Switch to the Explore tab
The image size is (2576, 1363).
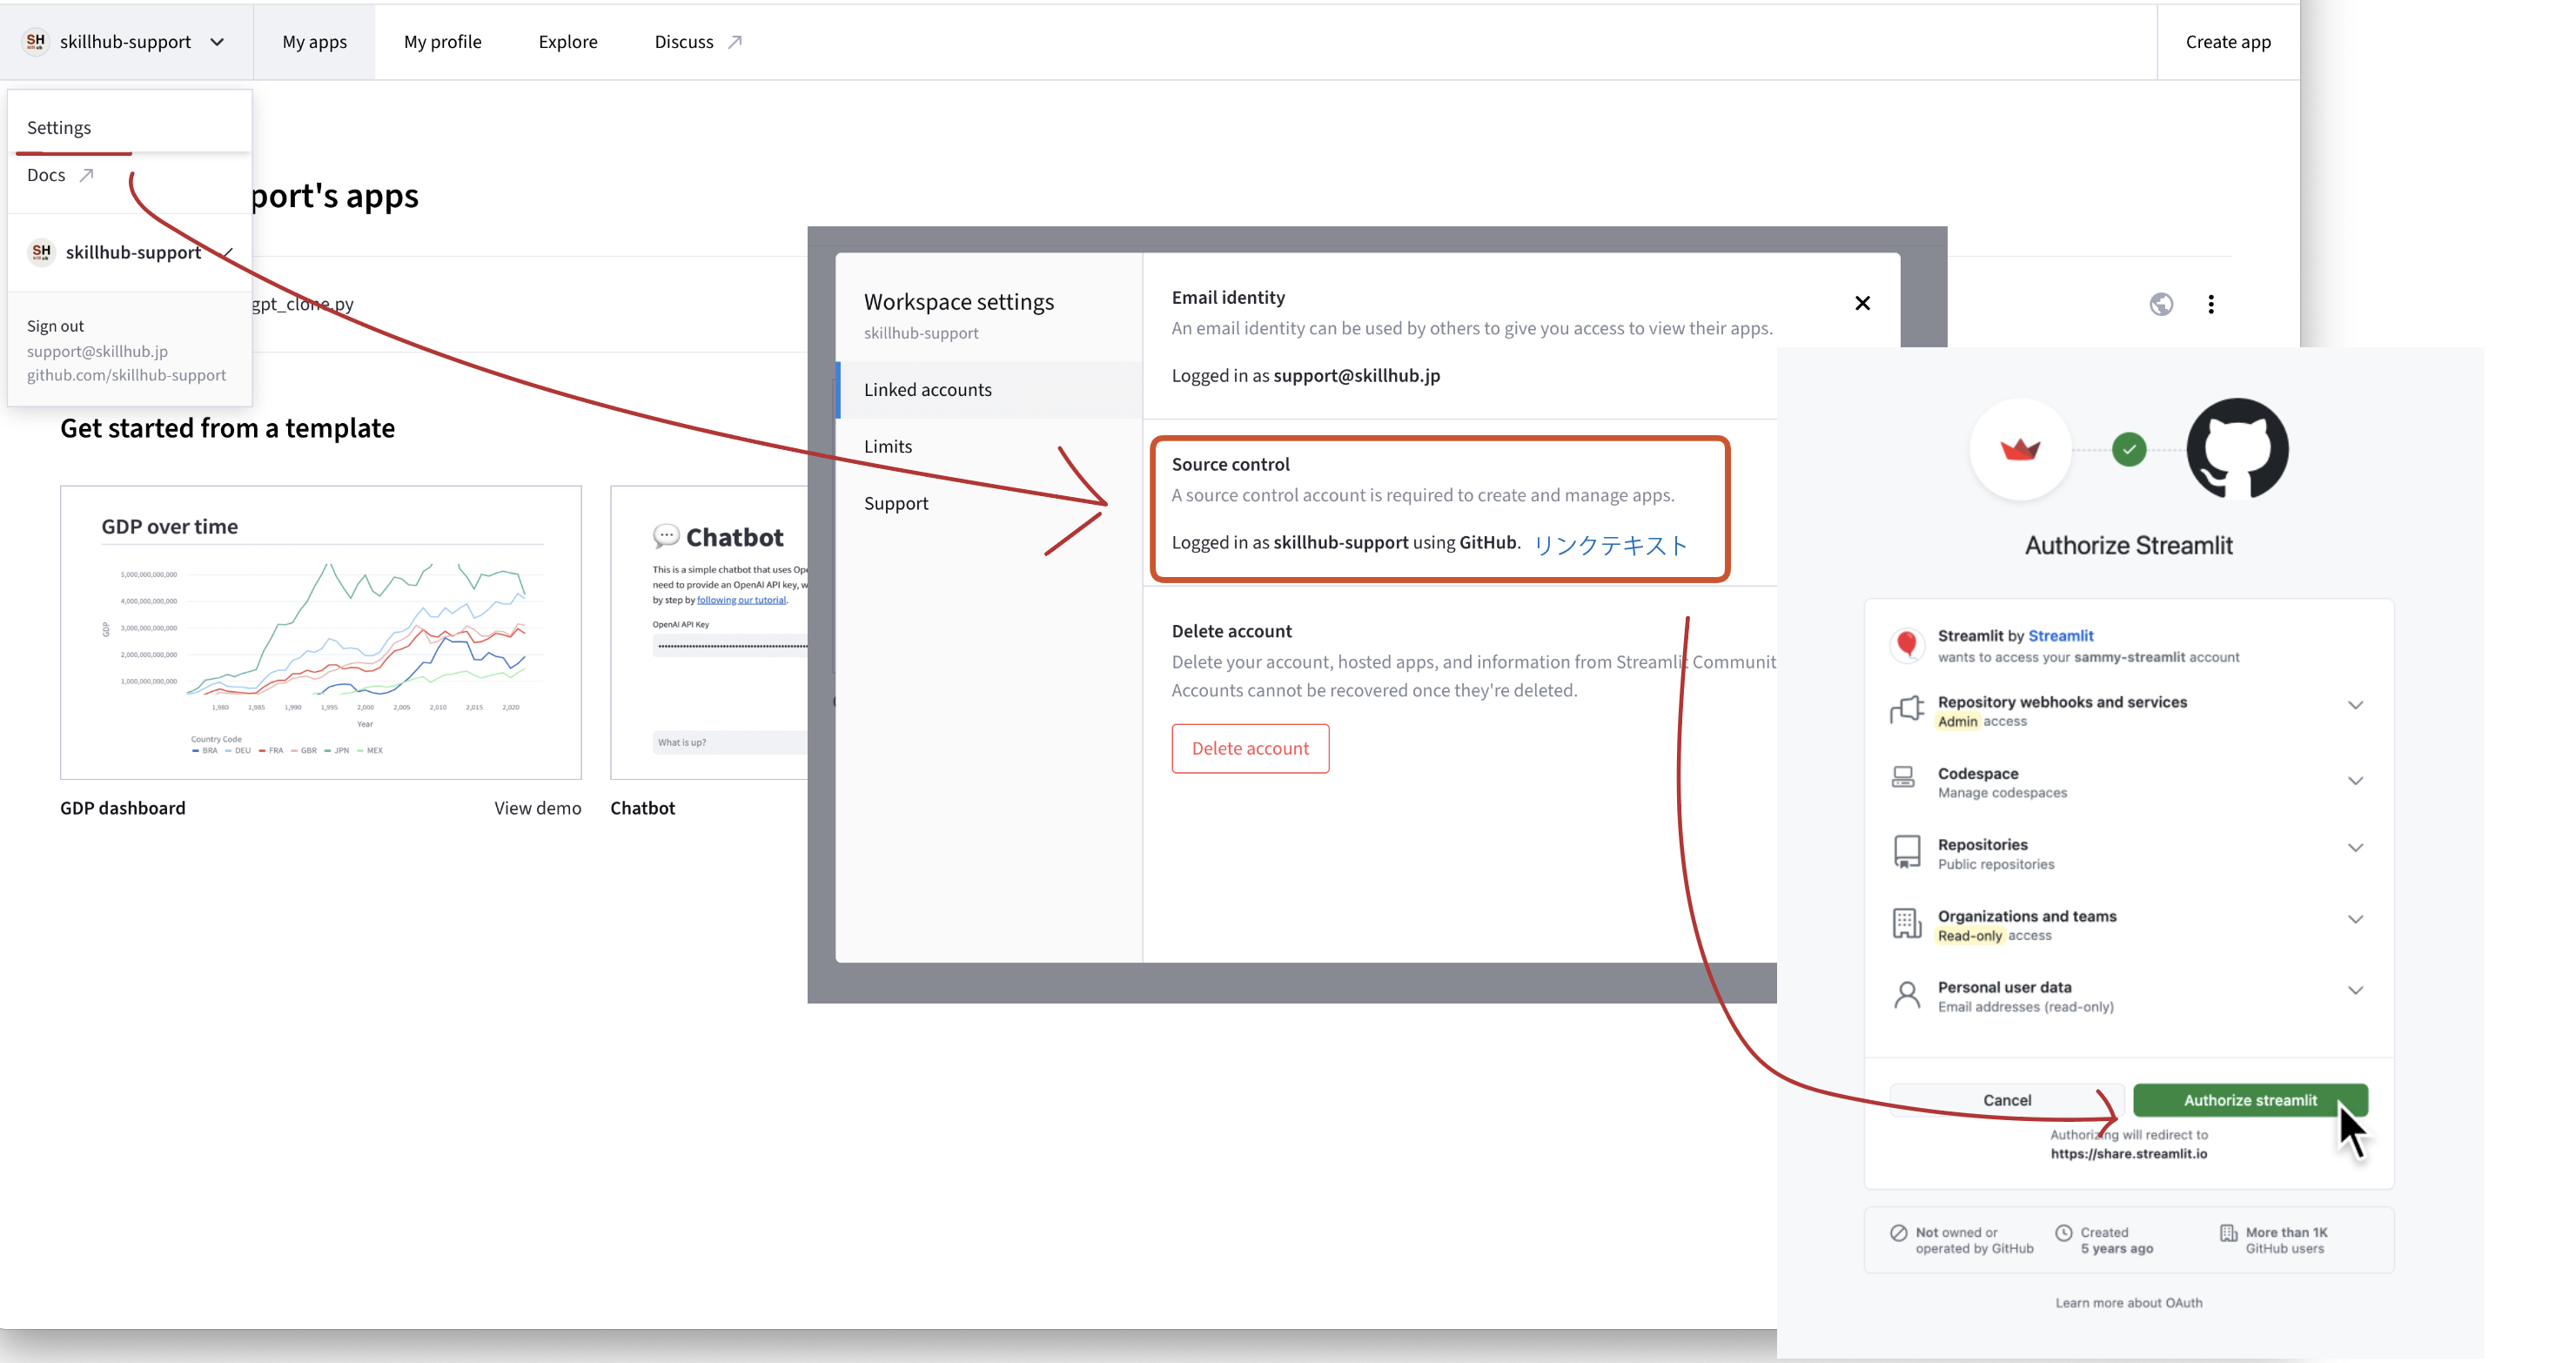567,42
